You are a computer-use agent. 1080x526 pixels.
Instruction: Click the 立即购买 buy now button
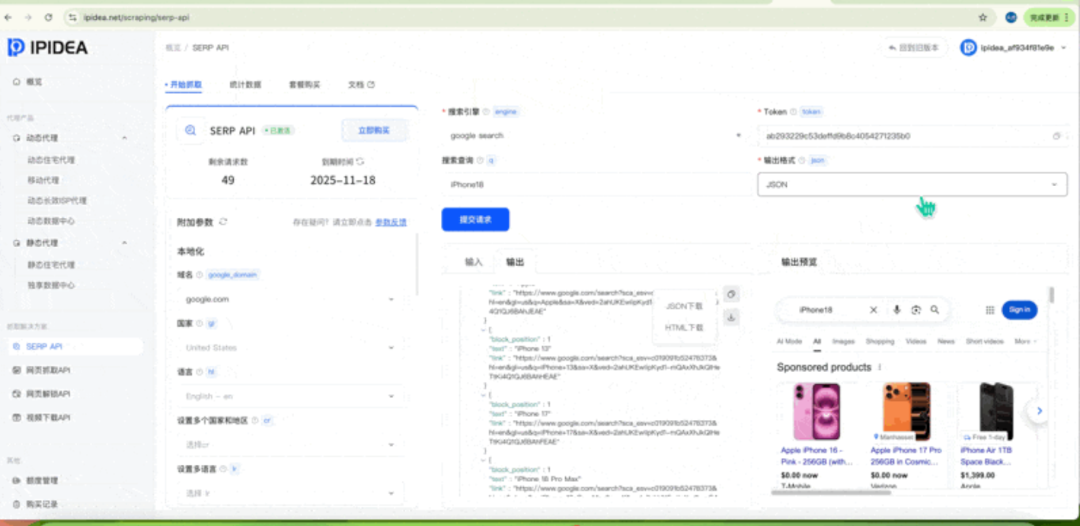click(x=374, y=130)
